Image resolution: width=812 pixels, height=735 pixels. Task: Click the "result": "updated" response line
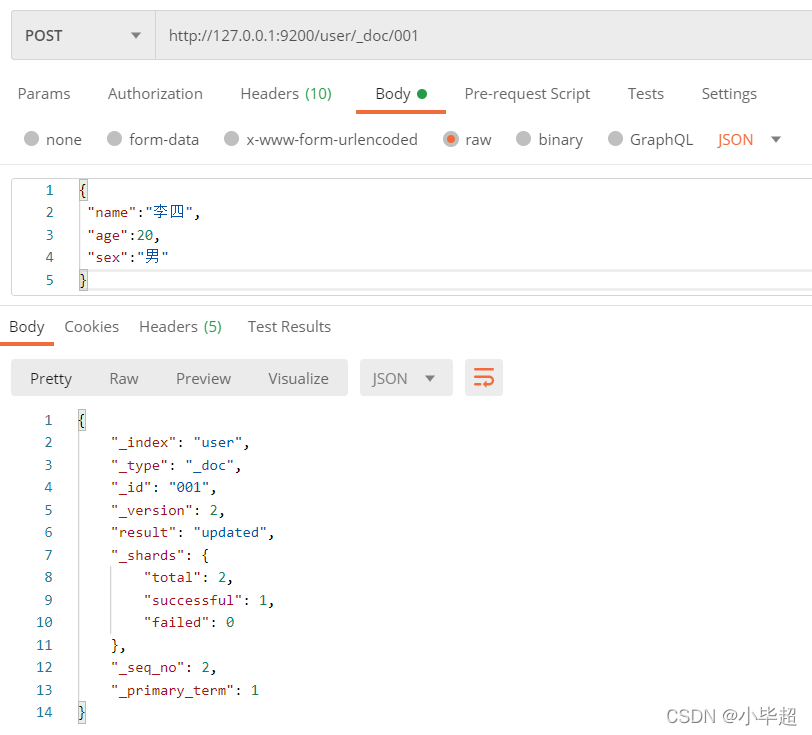pos(192,532)
